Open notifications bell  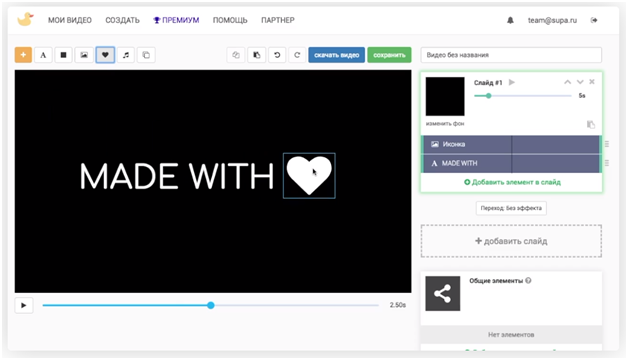[510, 20]
